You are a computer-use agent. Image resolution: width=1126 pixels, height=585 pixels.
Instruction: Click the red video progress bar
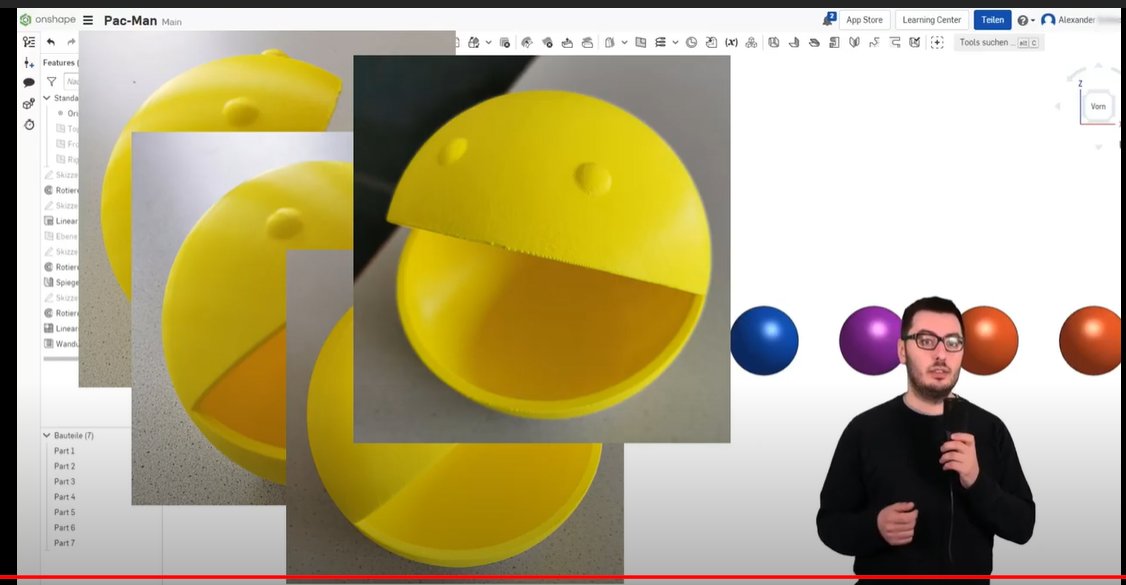click(x=563, y=576)
